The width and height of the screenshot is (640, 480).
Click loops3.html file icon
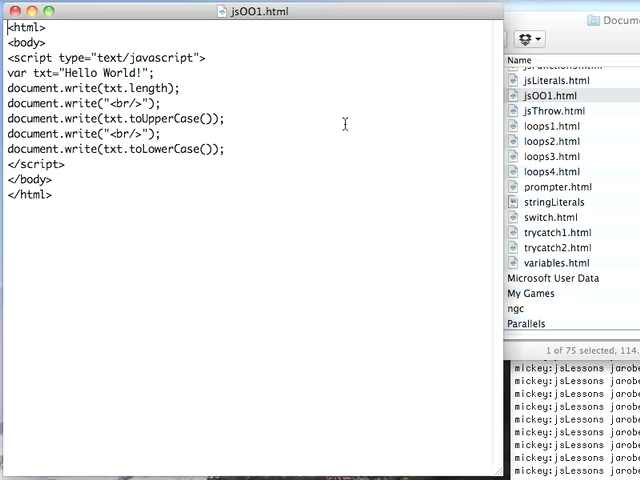pyautogui.click(x=513, y=157)
